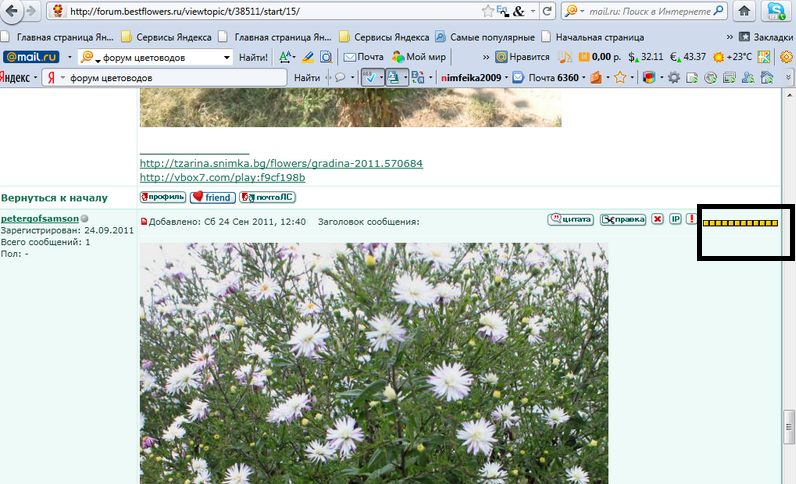This screenshot has height=484, width=796.
Task: Open the Skype toolbar icon
Action: point(777,11)
